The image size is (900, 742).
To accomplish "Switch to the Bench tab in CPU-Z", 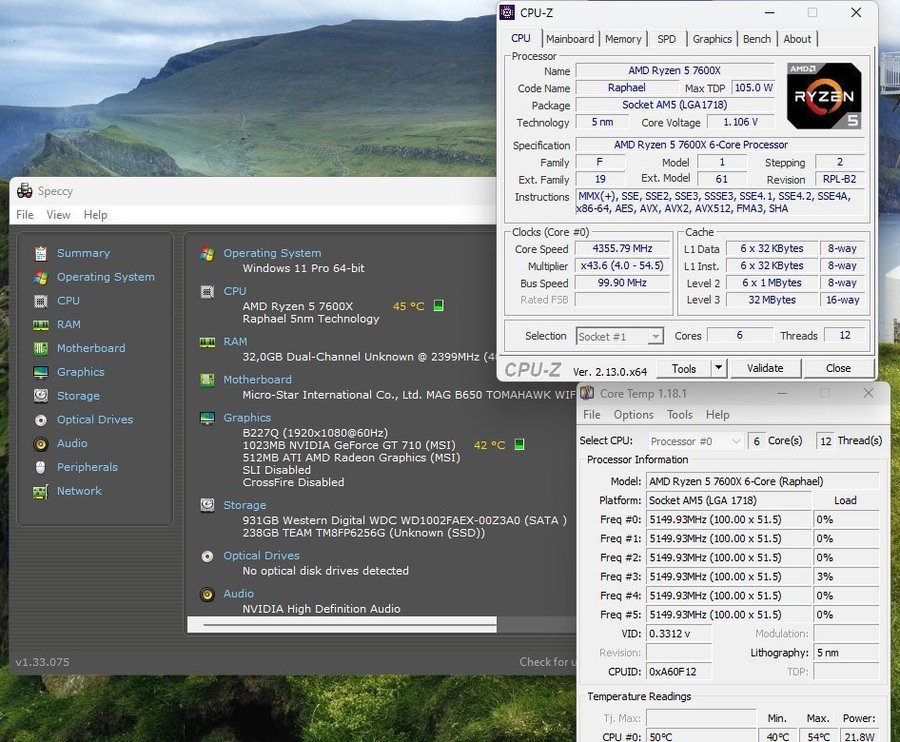I will 757,39.
